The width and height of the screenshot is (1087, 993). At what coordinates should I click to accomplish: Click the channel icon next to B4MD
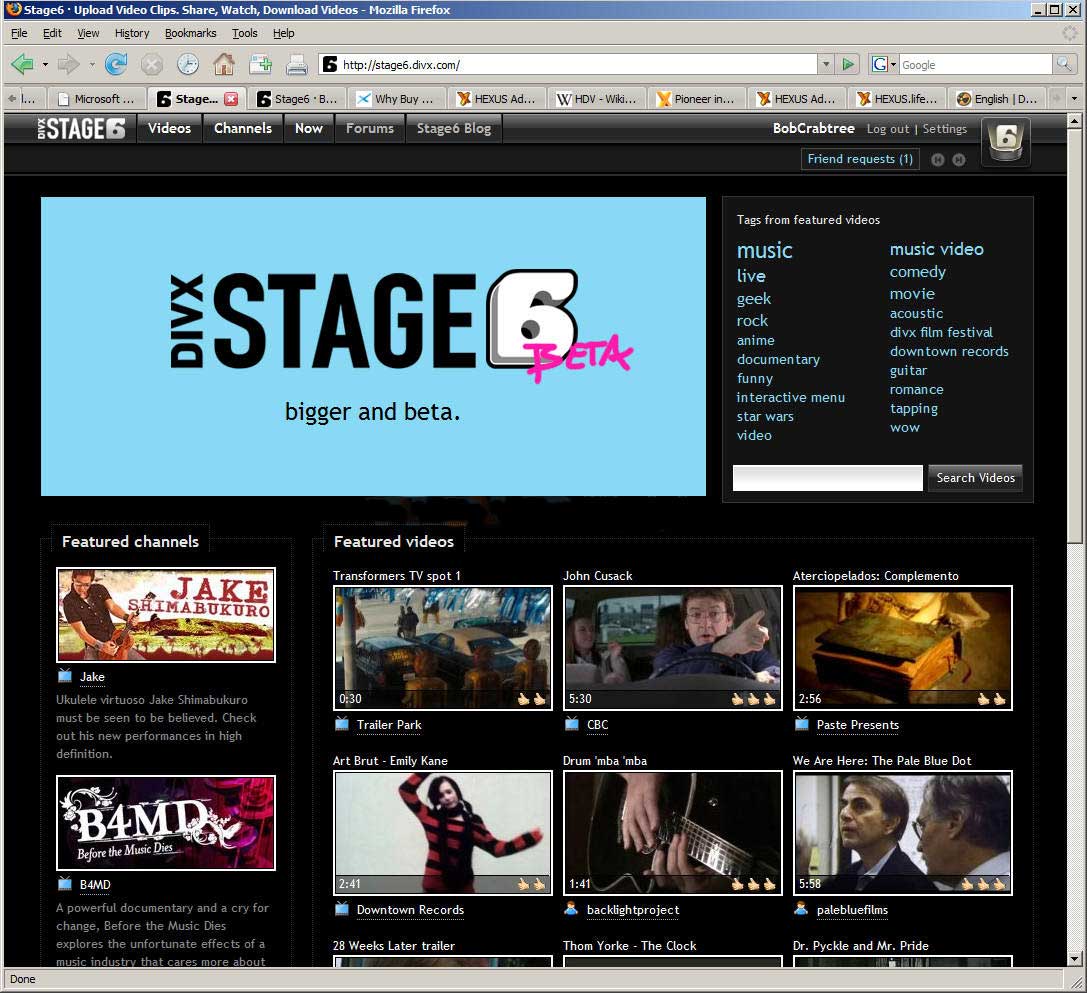tap(64, 883)
